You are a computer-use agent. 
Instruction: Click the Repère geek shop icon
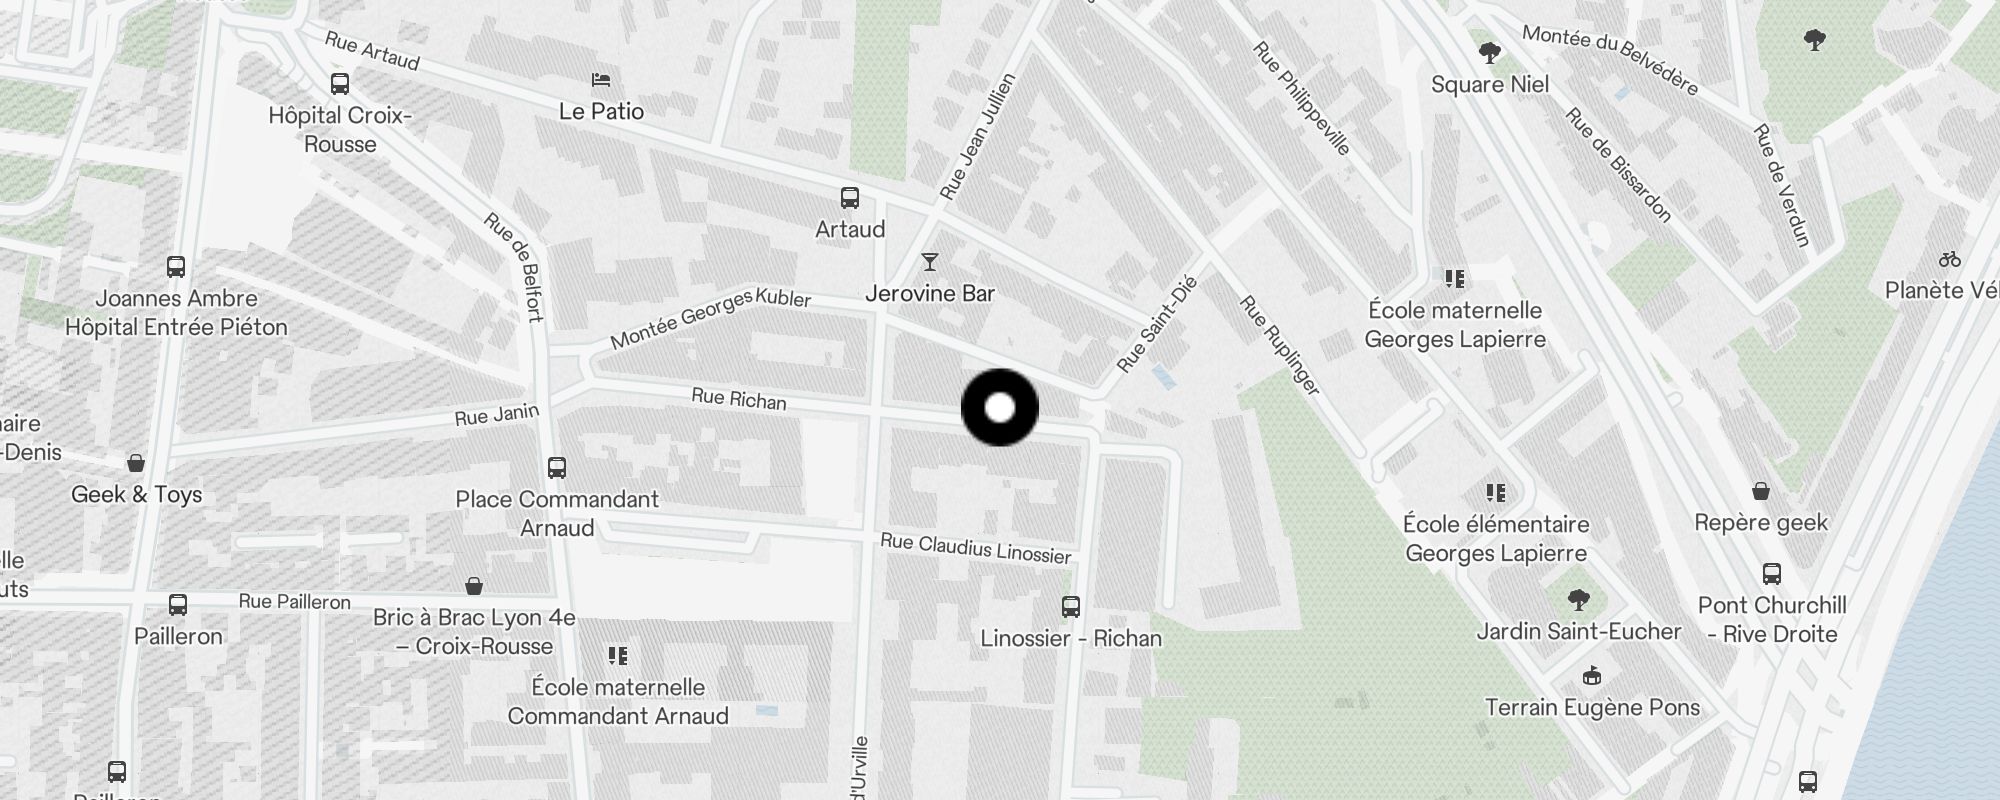point(1761,491)
